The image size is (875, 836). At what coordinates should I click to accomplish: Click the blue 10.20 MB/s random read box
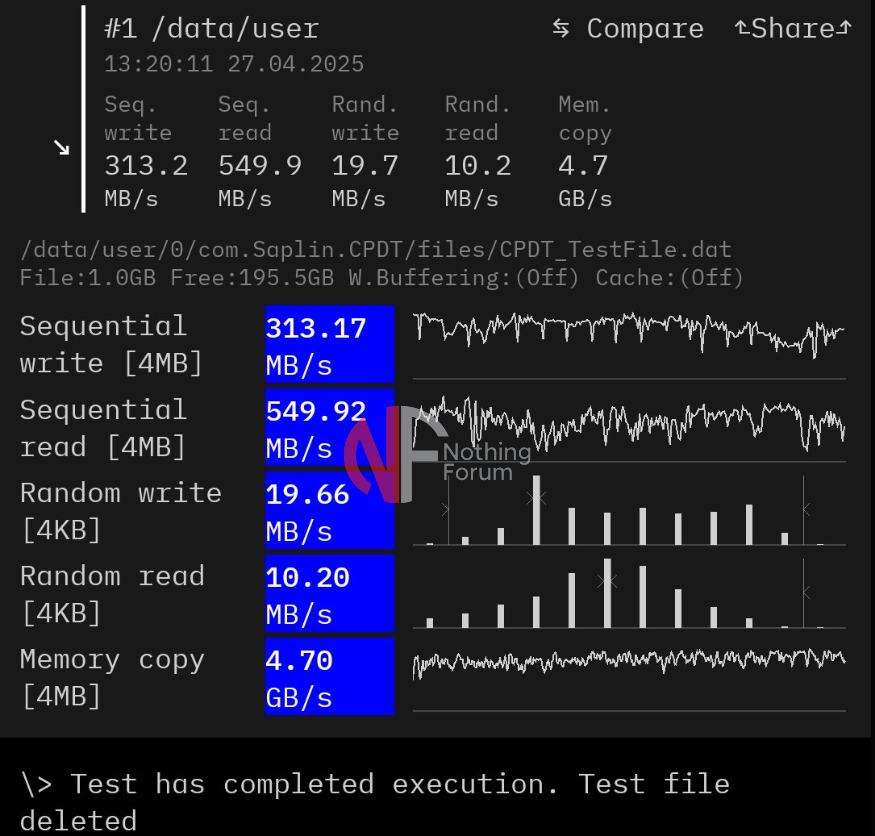tap(329, 595)
